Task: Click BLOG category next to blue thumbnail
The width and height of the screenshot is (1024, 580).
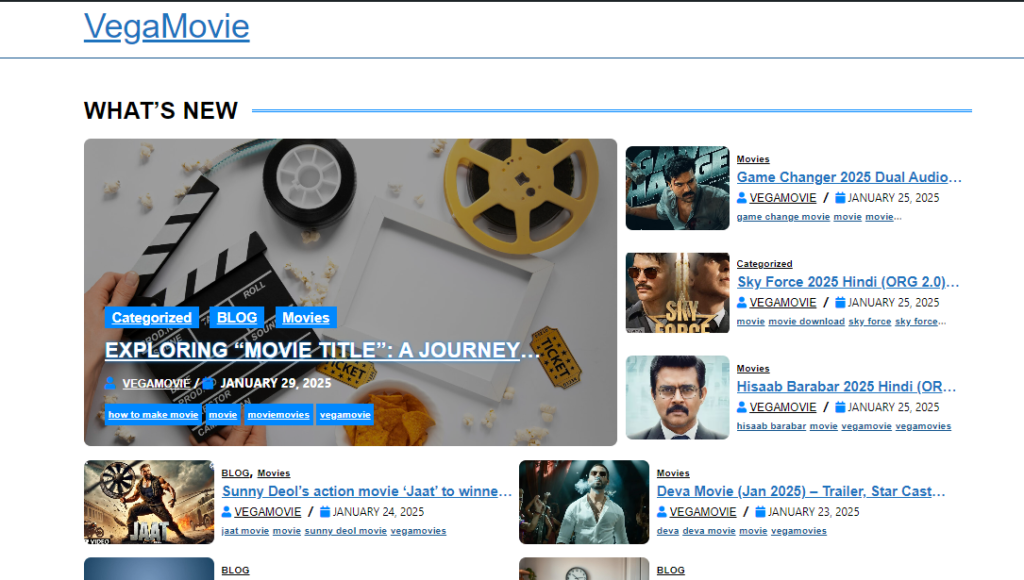Action: 235,570
